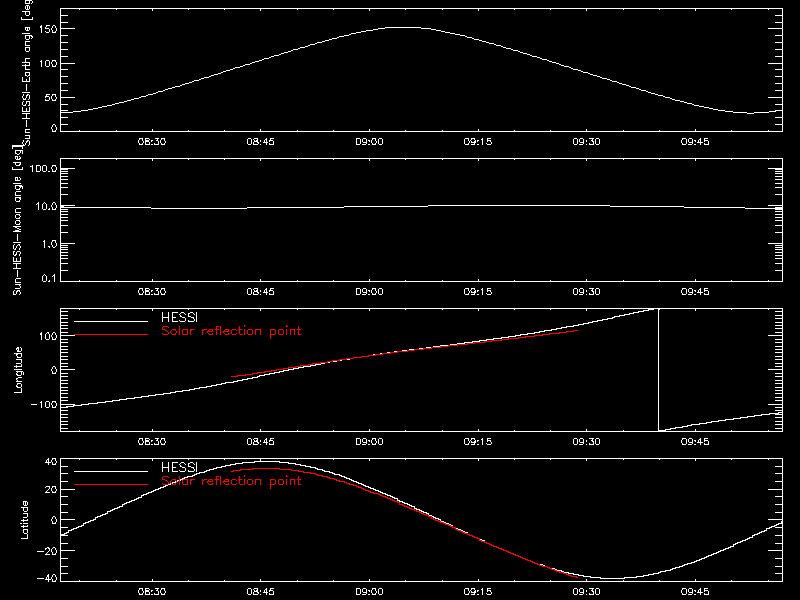
Task: Click 09:30 under the Moon angle plot
Action: click(586, 292)
